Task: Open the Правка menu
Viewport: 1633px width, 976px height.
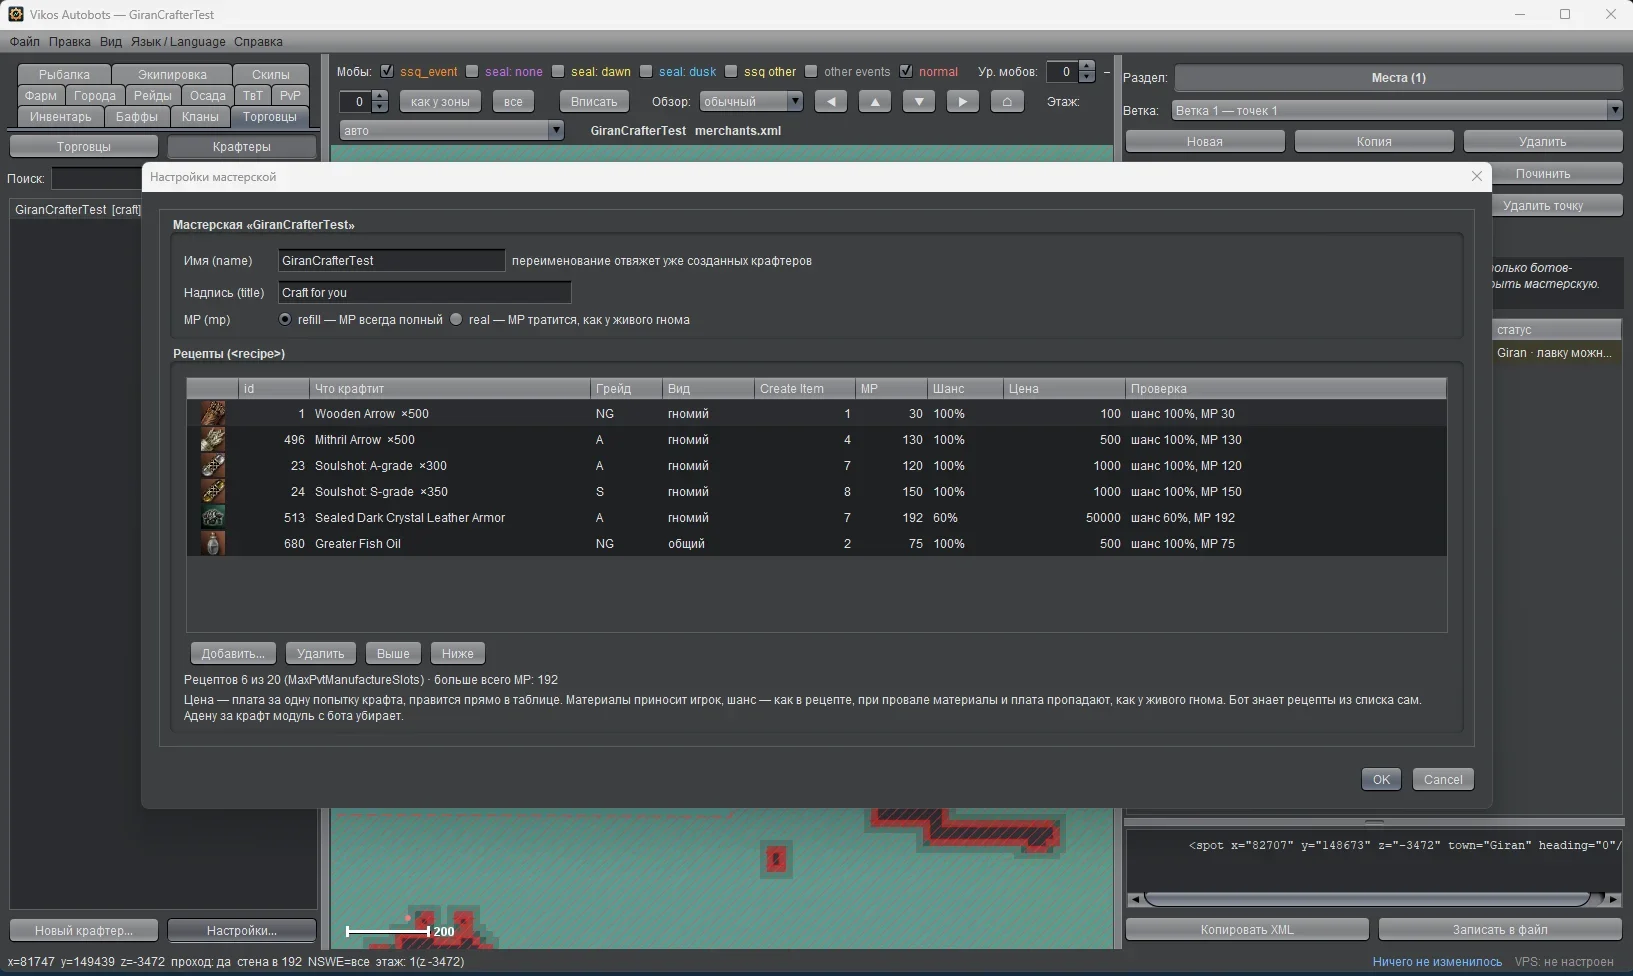Action: point(69,41)
